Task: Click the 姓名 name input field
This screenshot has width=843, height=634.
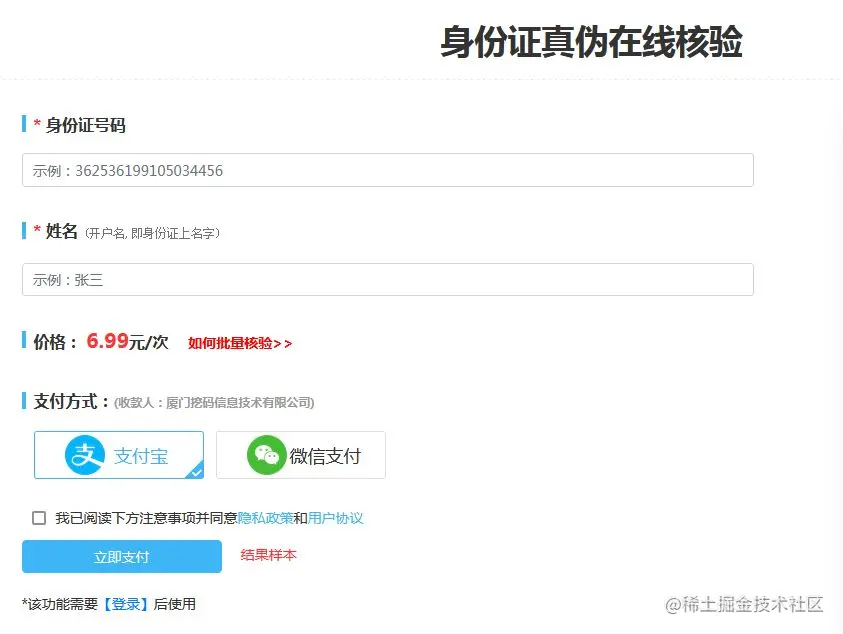Action: [x=388, y=279]
